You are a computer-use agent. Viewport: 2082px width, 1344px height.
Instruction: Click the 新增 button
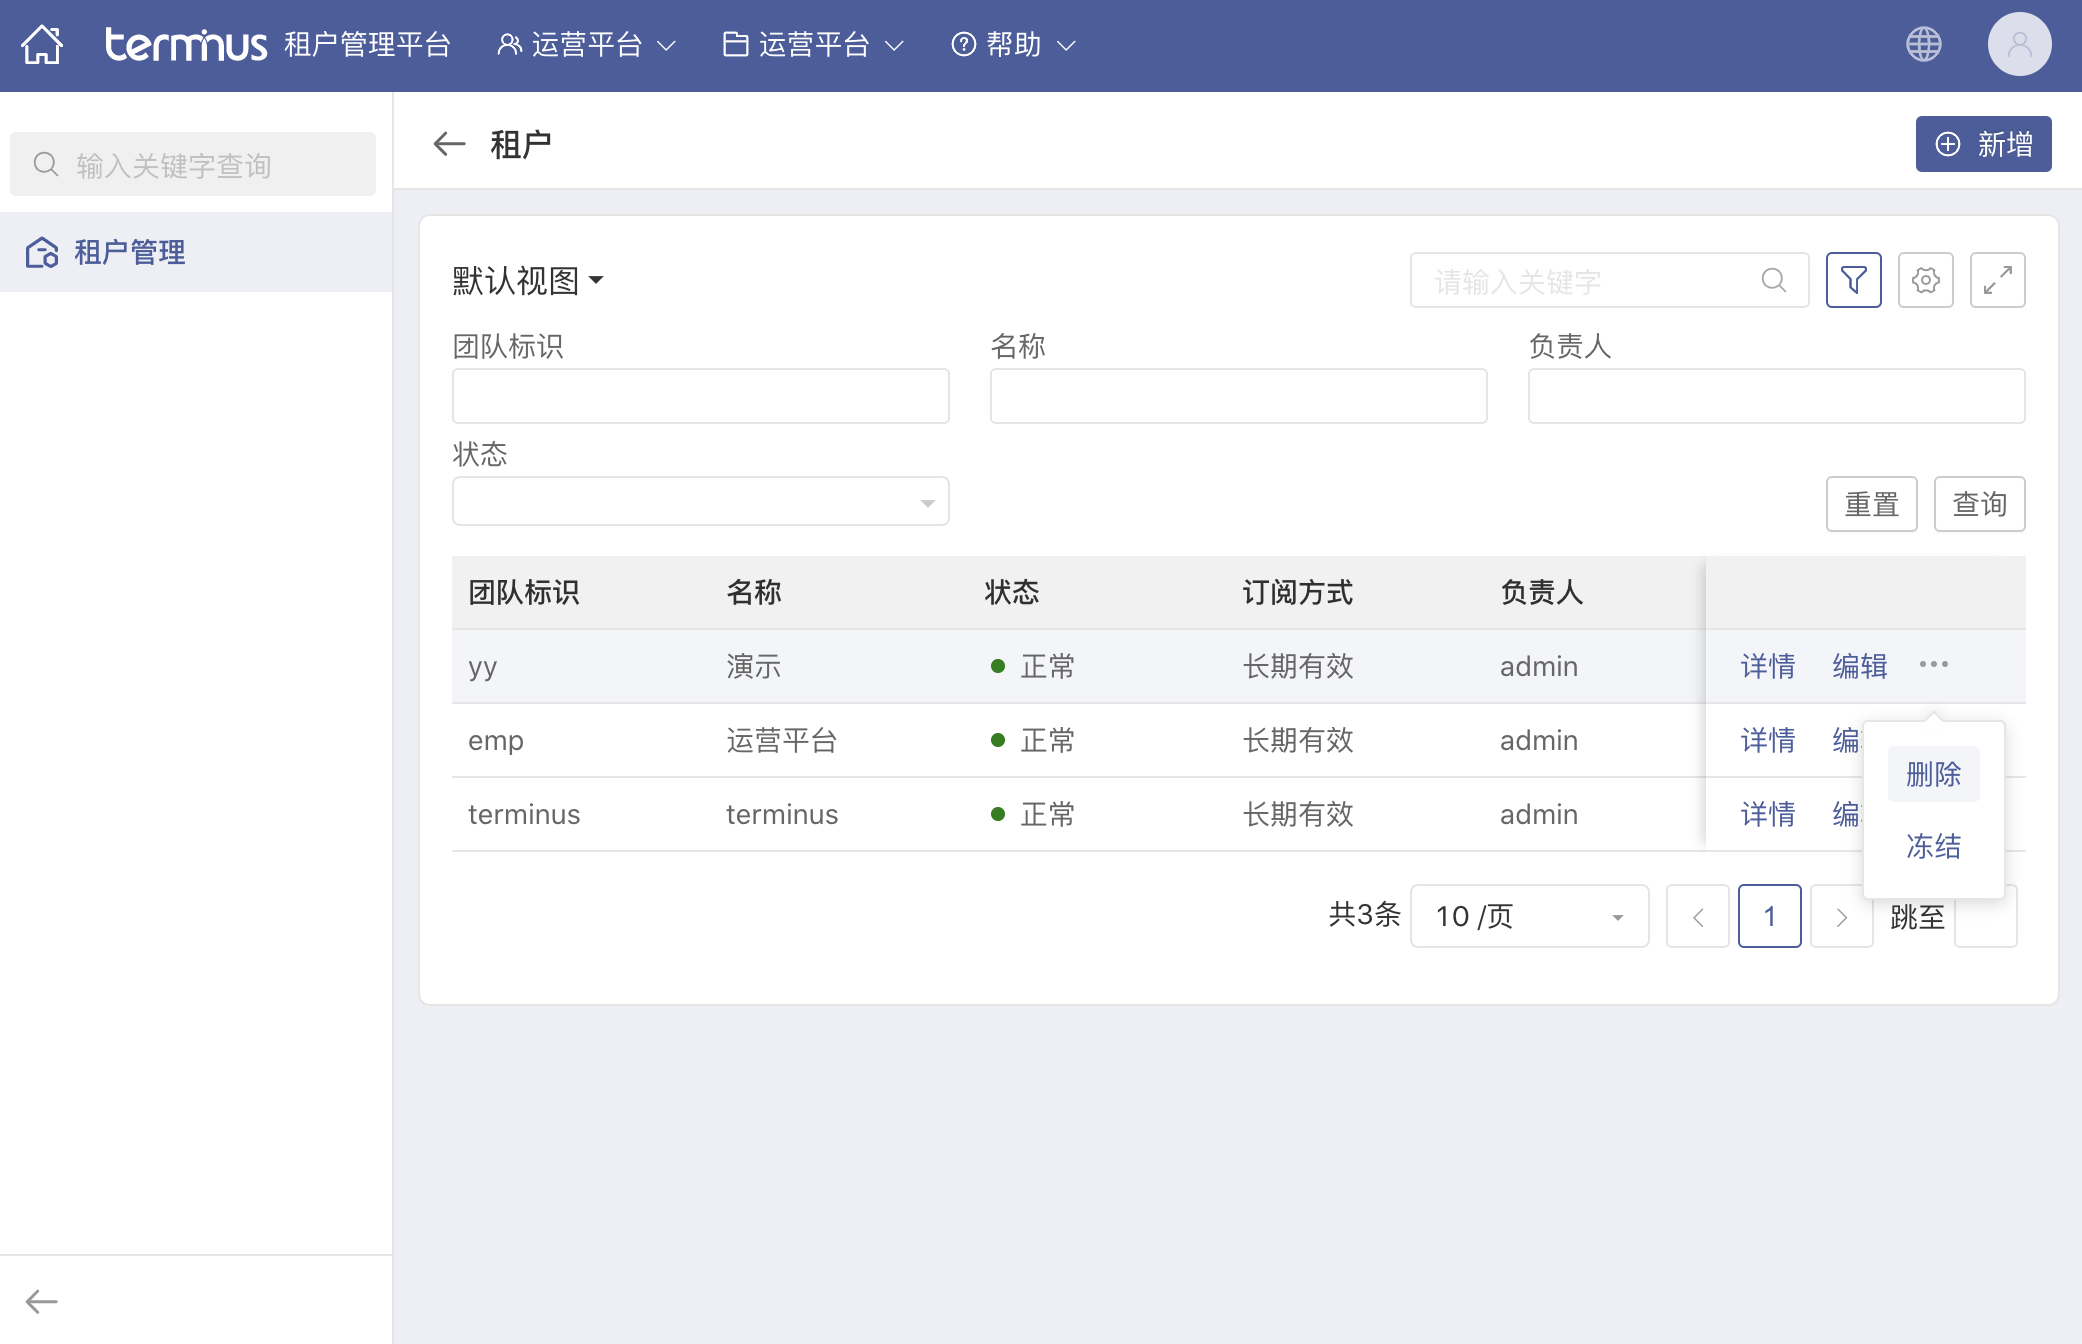[1983, 144]
